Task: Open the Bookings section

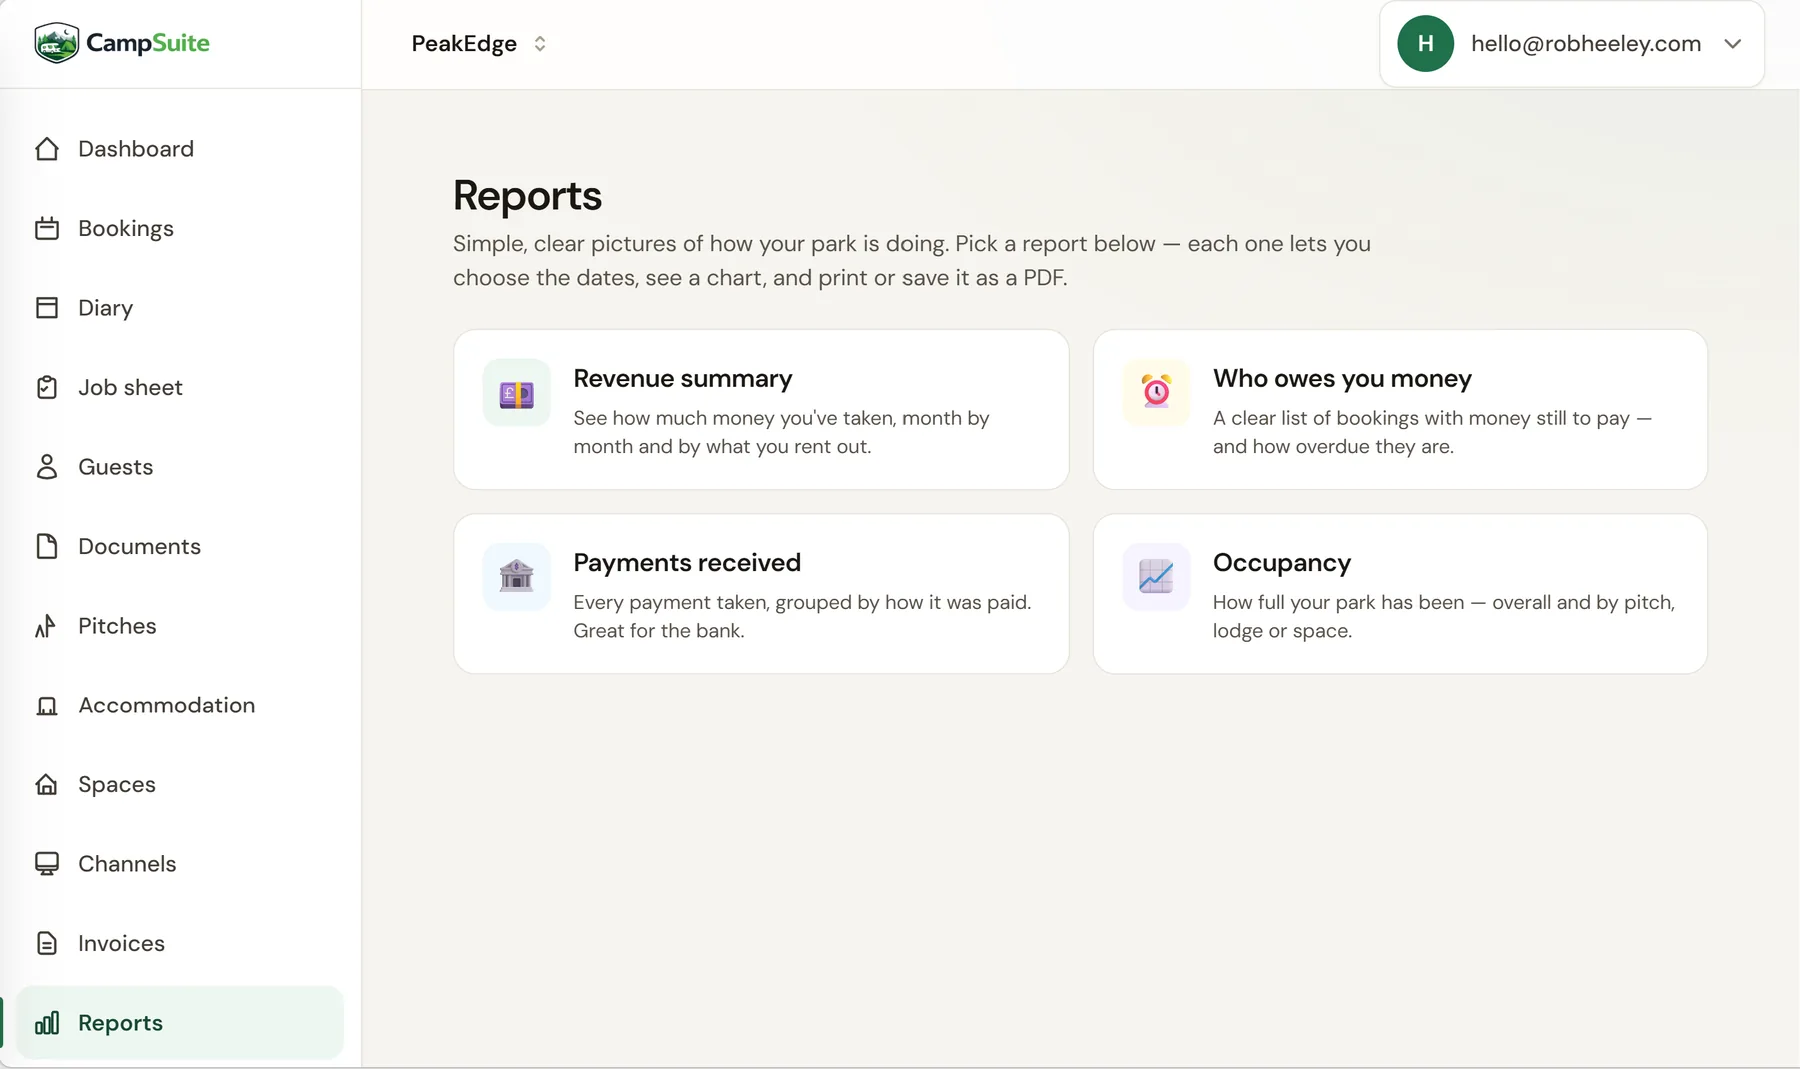Action: pos(180,228)
